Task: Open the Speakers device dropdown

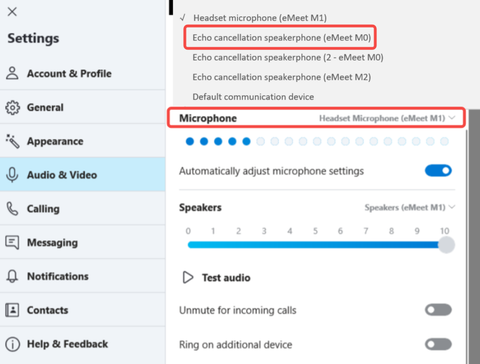Action: pos(410,207)
